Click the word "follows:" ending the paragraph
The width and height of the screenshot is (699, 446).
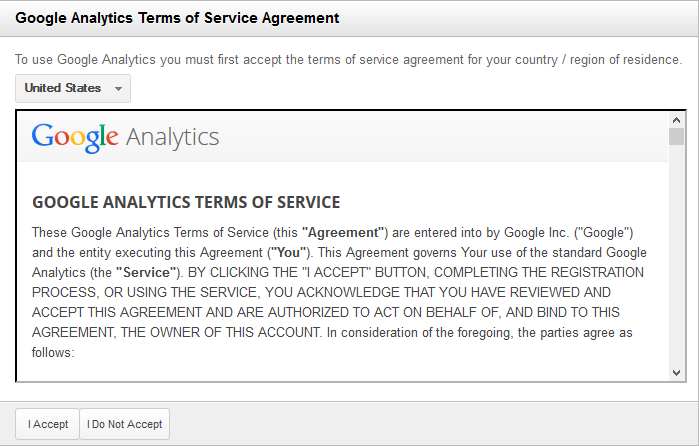pyautogui.click(x=54, y=353)
